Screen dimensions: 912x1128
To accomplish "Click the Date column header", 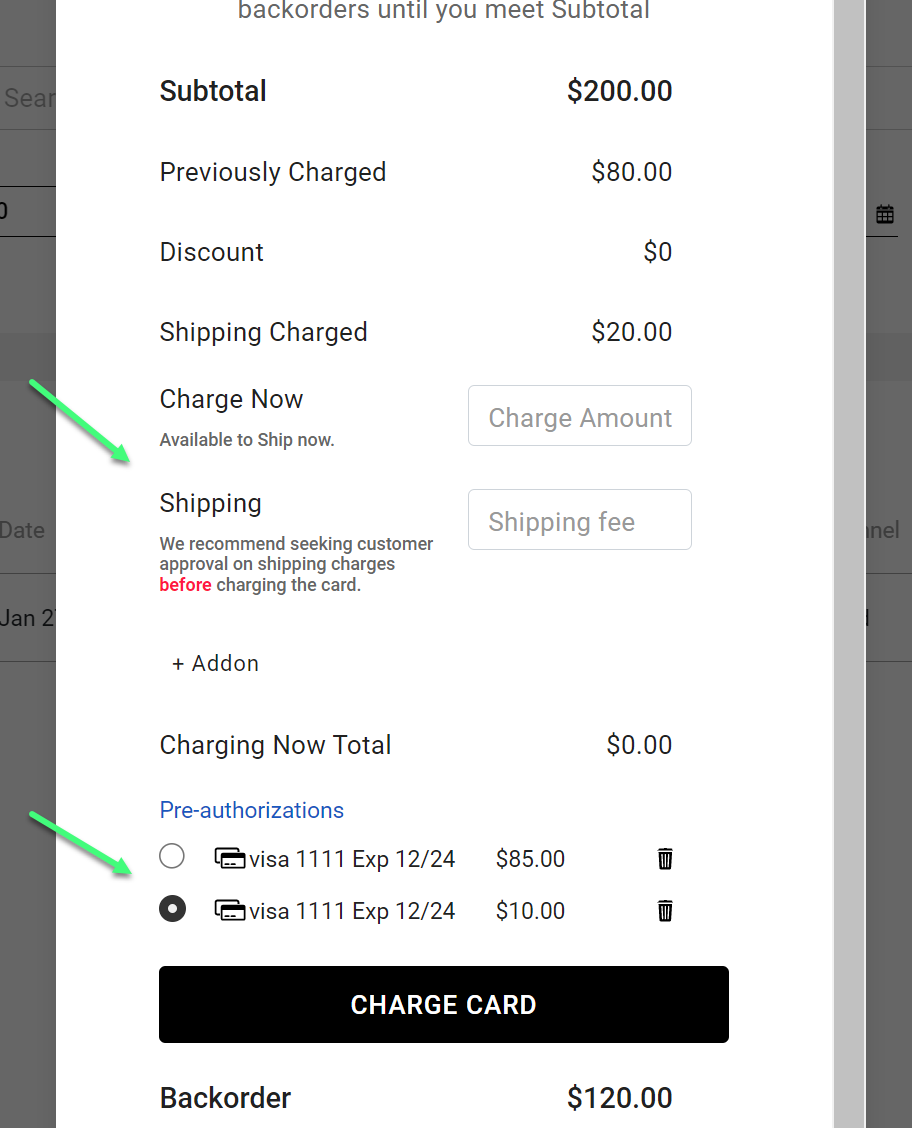I will tap(22, 530).
